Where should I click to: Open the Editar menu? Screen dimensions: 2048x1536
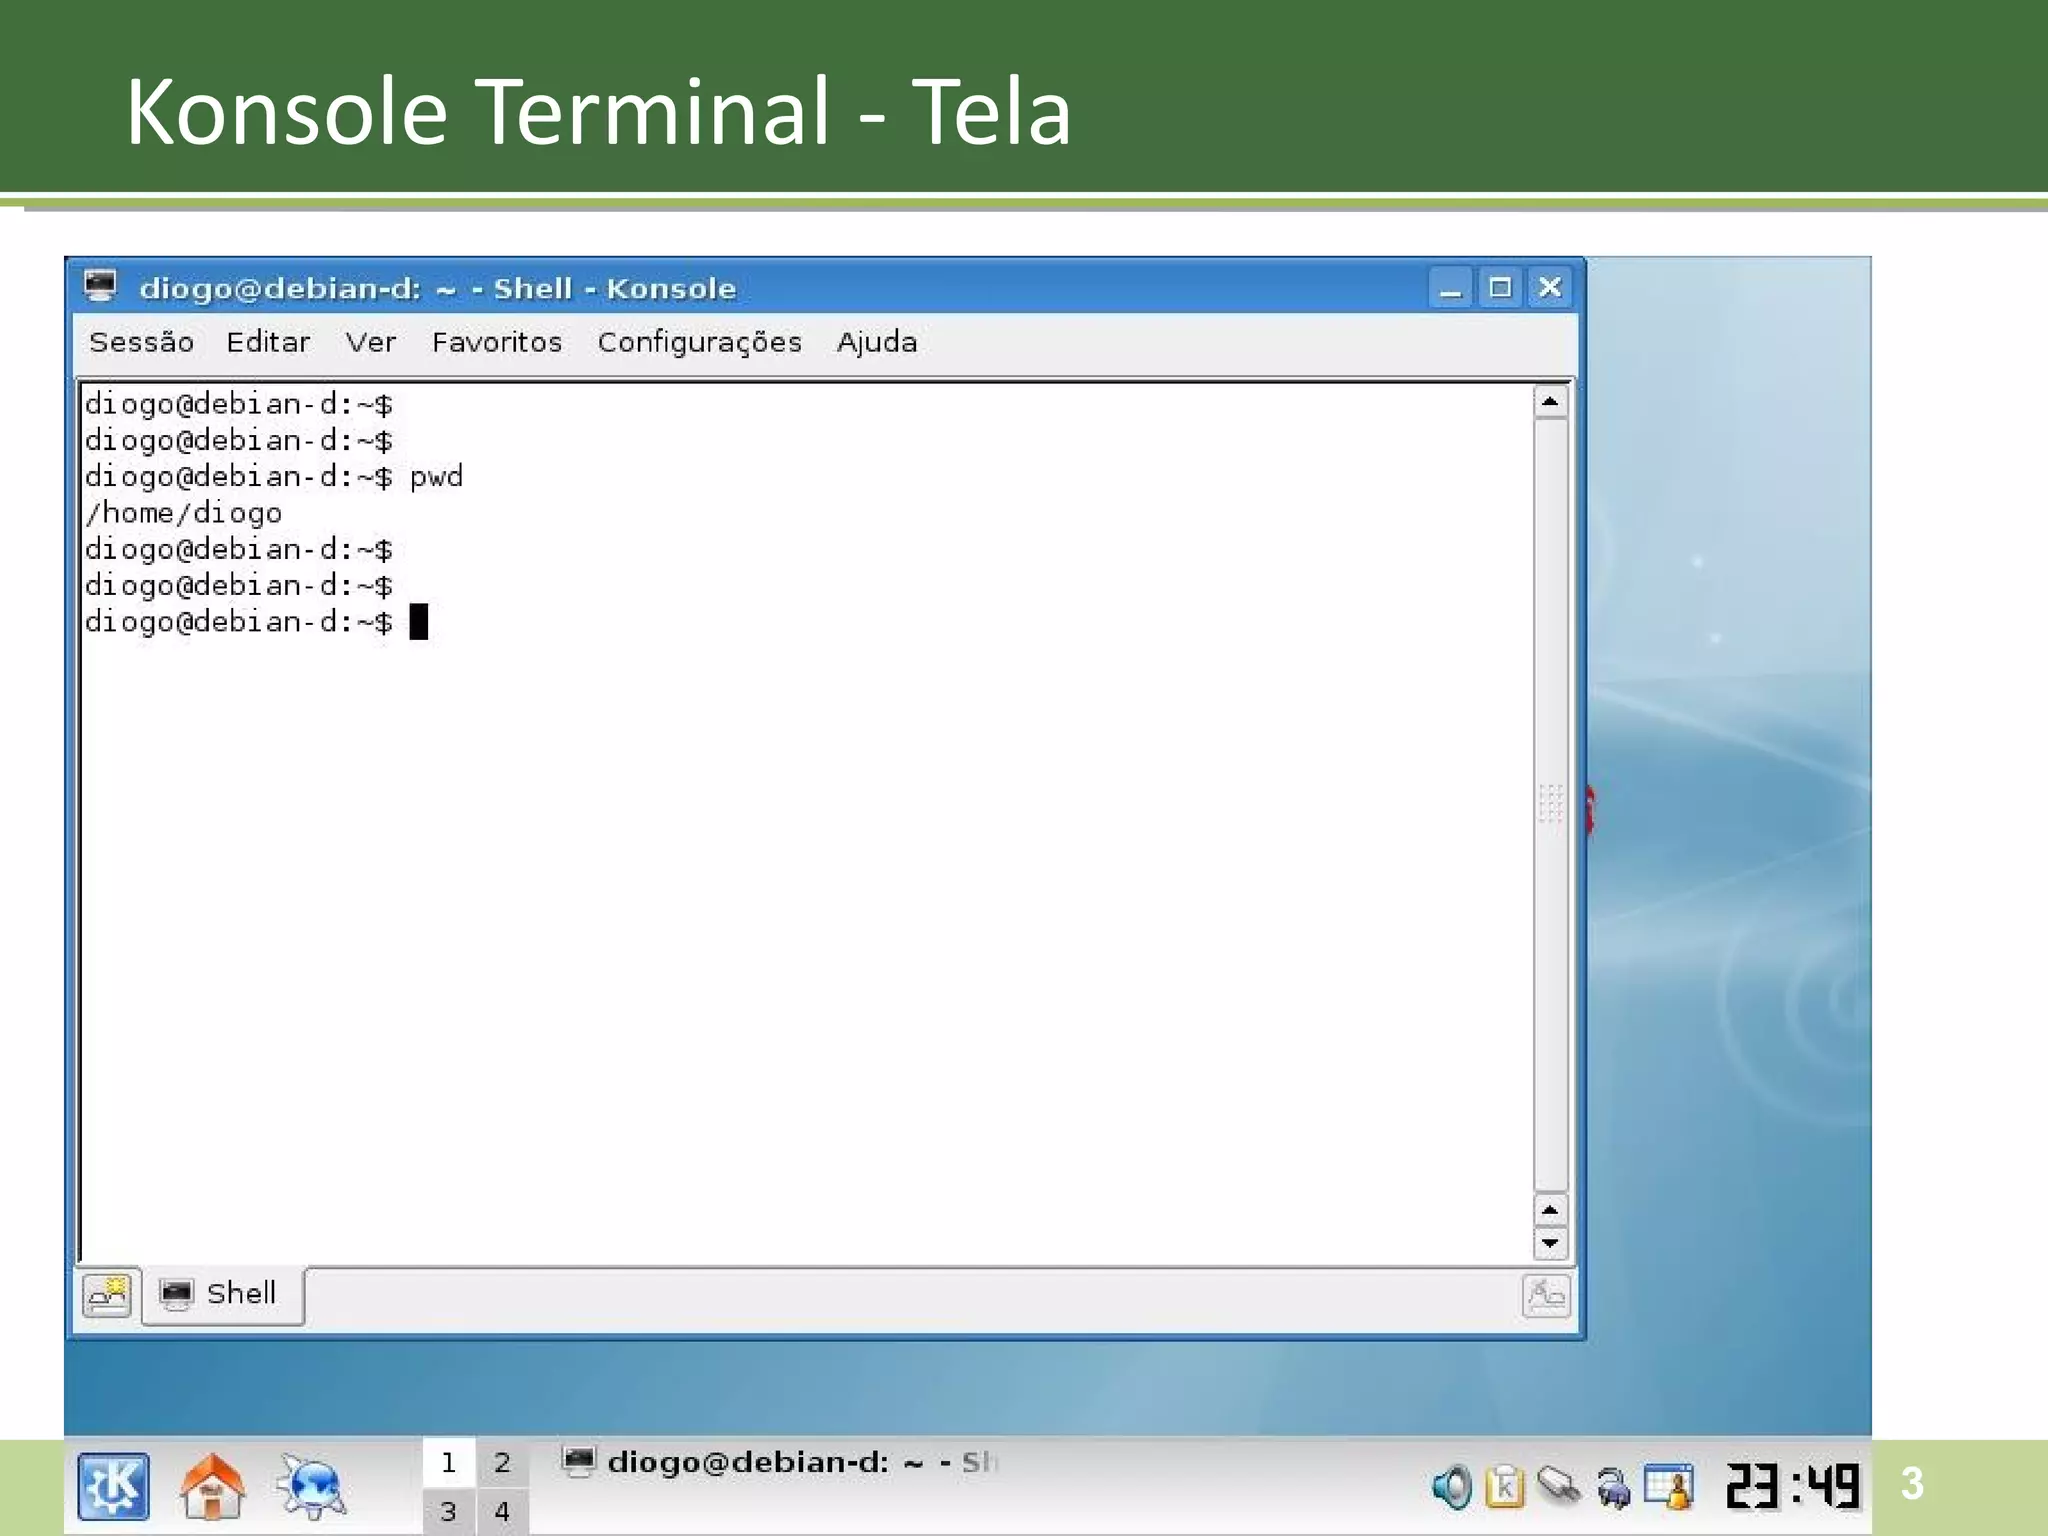(268, 342)
